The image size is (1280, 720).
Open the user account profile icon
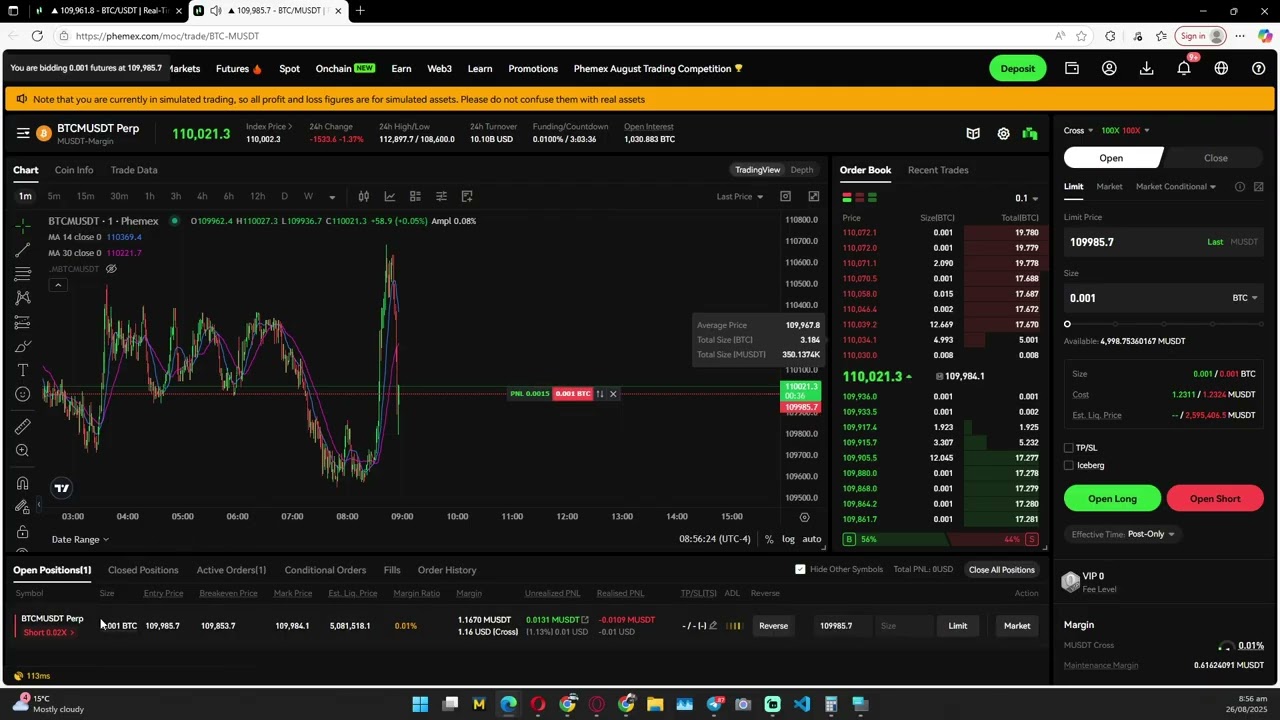tap(1109, 69)
